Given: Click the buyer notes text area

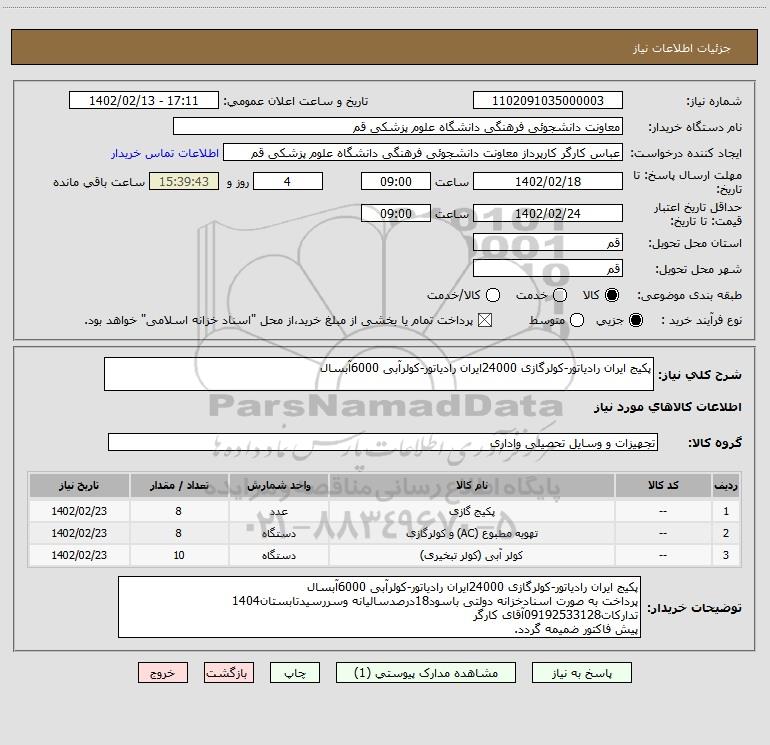Looking at the screenshot, I should [379, 607].
